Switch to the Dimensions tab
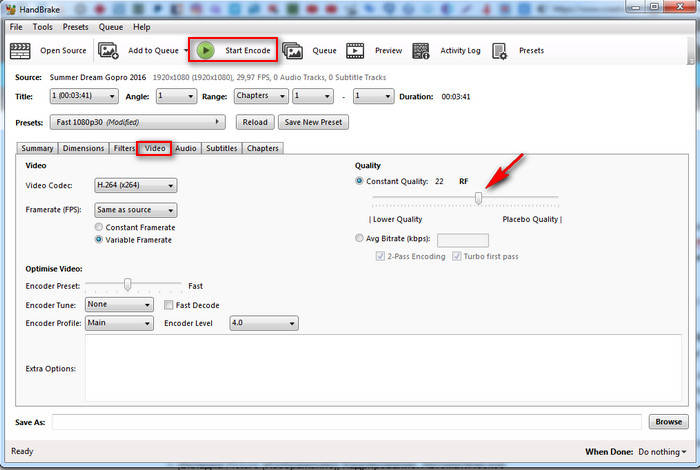Screen dimensions: 700x470 [83, 148]
